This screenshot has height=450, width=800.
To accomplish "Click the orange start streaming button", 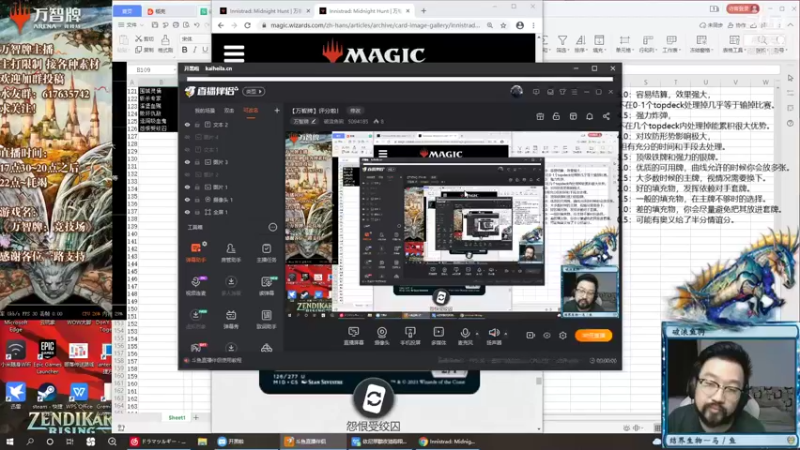I will point(593,335).
